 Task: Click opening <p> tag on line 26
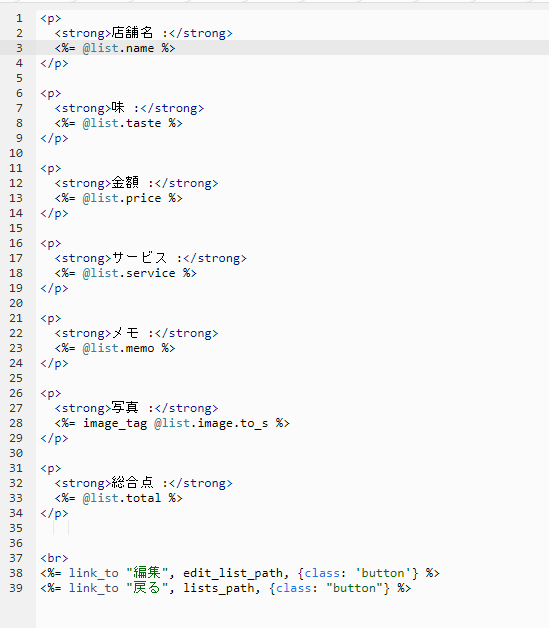51,393
